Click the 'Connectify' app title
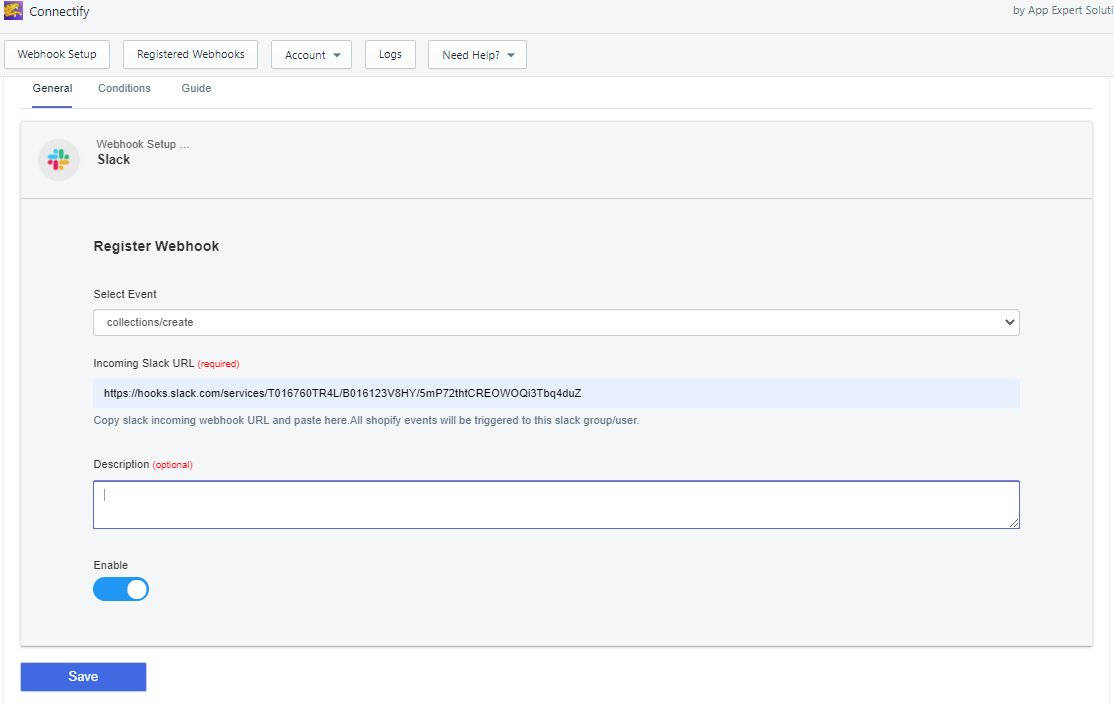Viewport: 1114px width, 705px height. click(60, 11)
